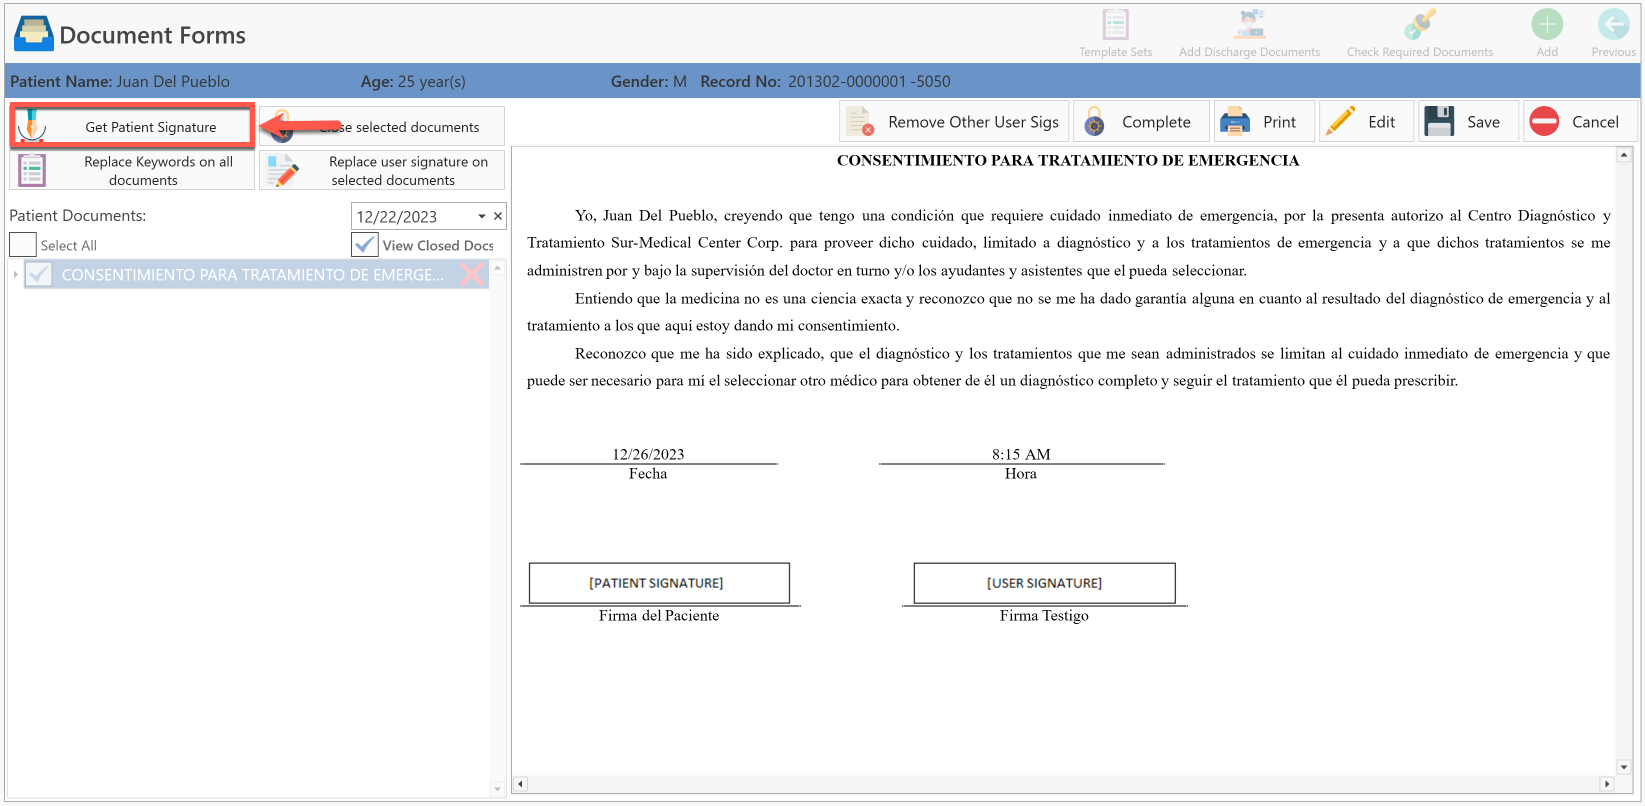Viewport: 1645px width, 806px height.
Task: Click Patient Name Juan Del Pueblo
Action: [x=120, y=81]
